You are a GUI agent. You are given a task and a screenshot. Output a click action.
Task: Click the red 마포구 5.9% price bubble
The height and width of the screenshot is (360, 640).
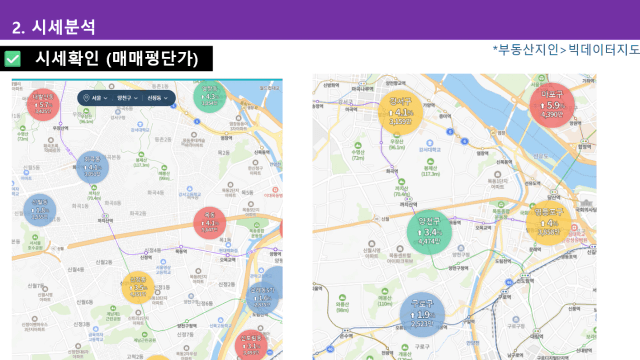coord(552,105)
